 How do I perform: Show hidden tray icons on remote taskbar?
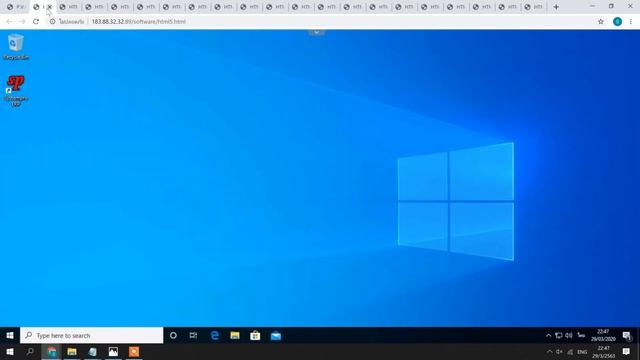(x=548, y=336)
